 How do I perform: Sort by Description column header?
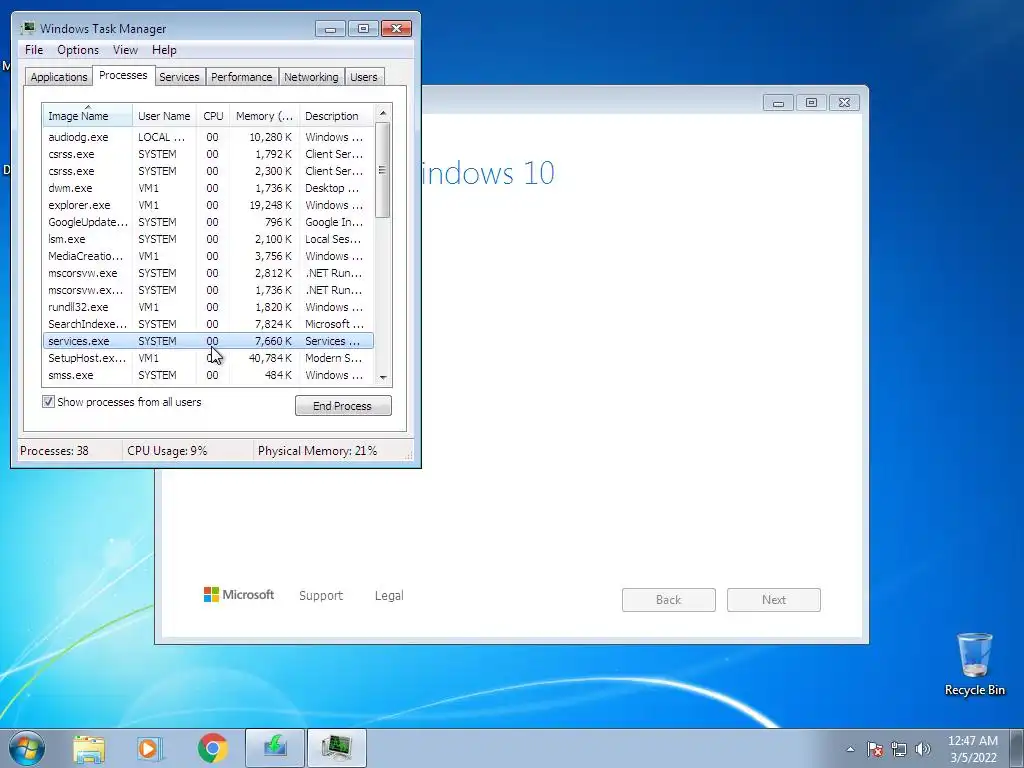tap(336, 116)
